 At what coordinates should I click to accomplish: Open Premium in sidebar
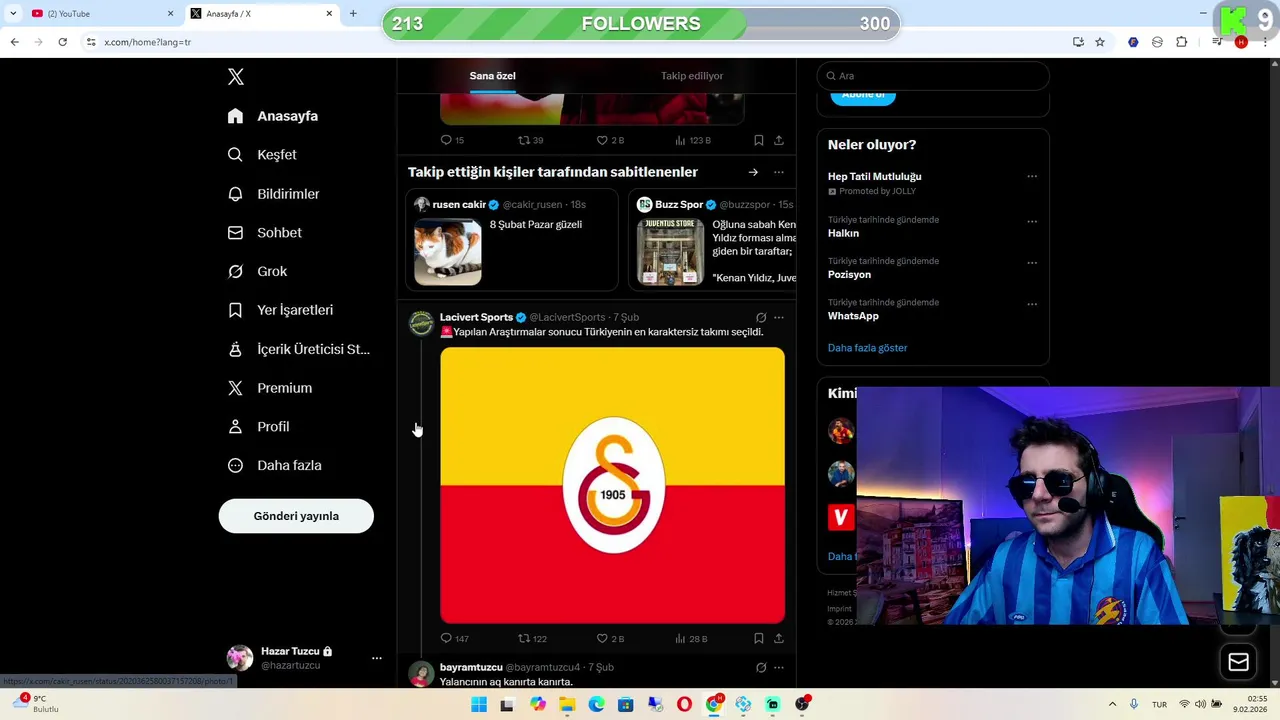point(269,388)
